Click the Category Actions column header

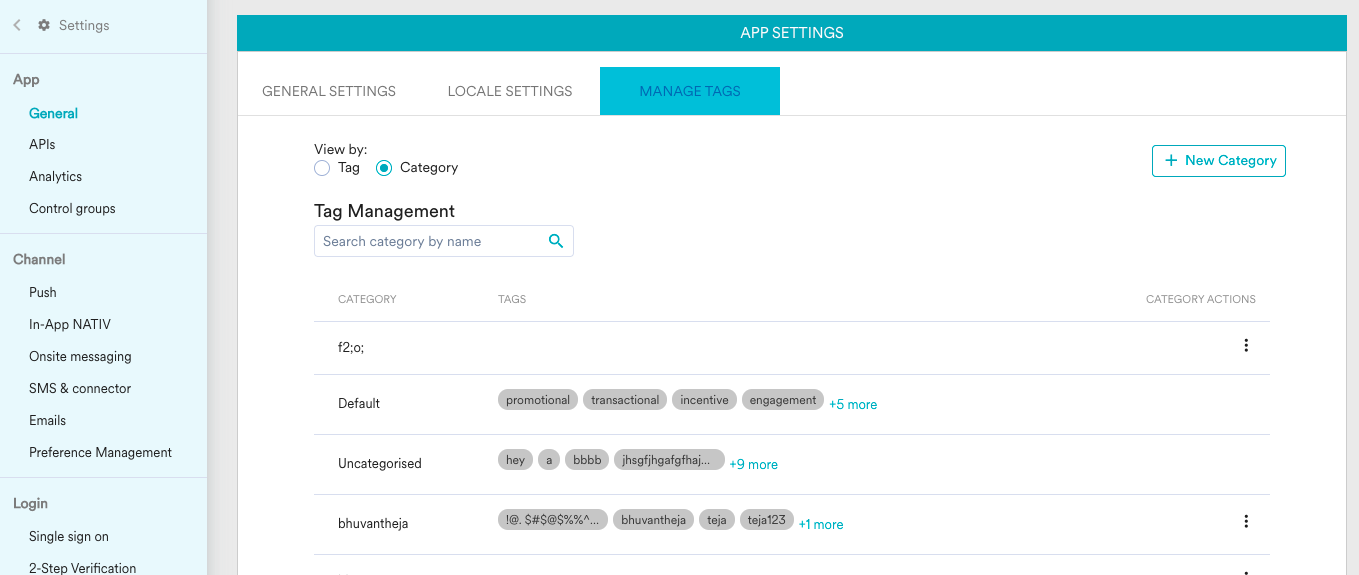[x=1200, y=299]
